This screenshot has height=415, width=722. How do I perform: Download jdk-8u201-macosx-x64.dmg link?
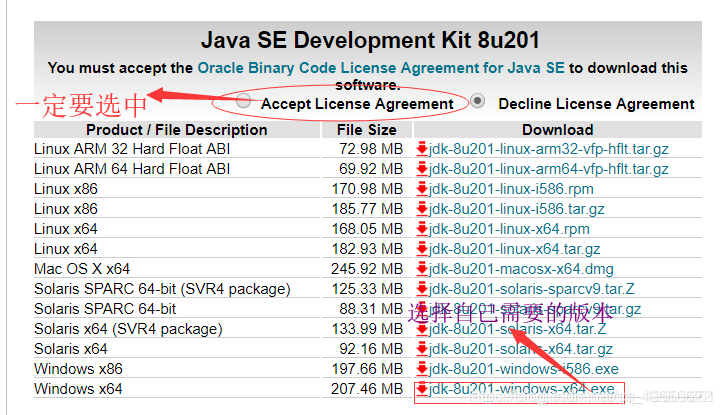[x=521, y=269]
